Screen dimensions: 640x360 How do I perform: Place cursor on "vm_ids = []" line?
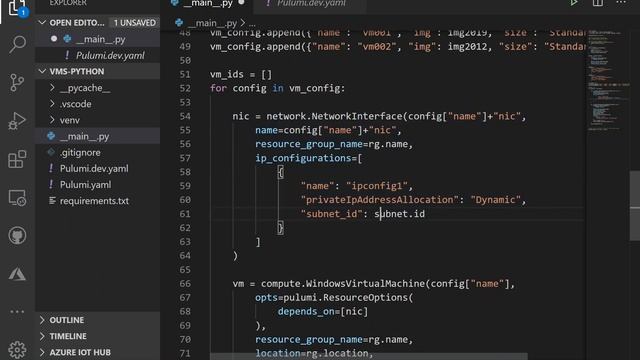coord(241,75)
